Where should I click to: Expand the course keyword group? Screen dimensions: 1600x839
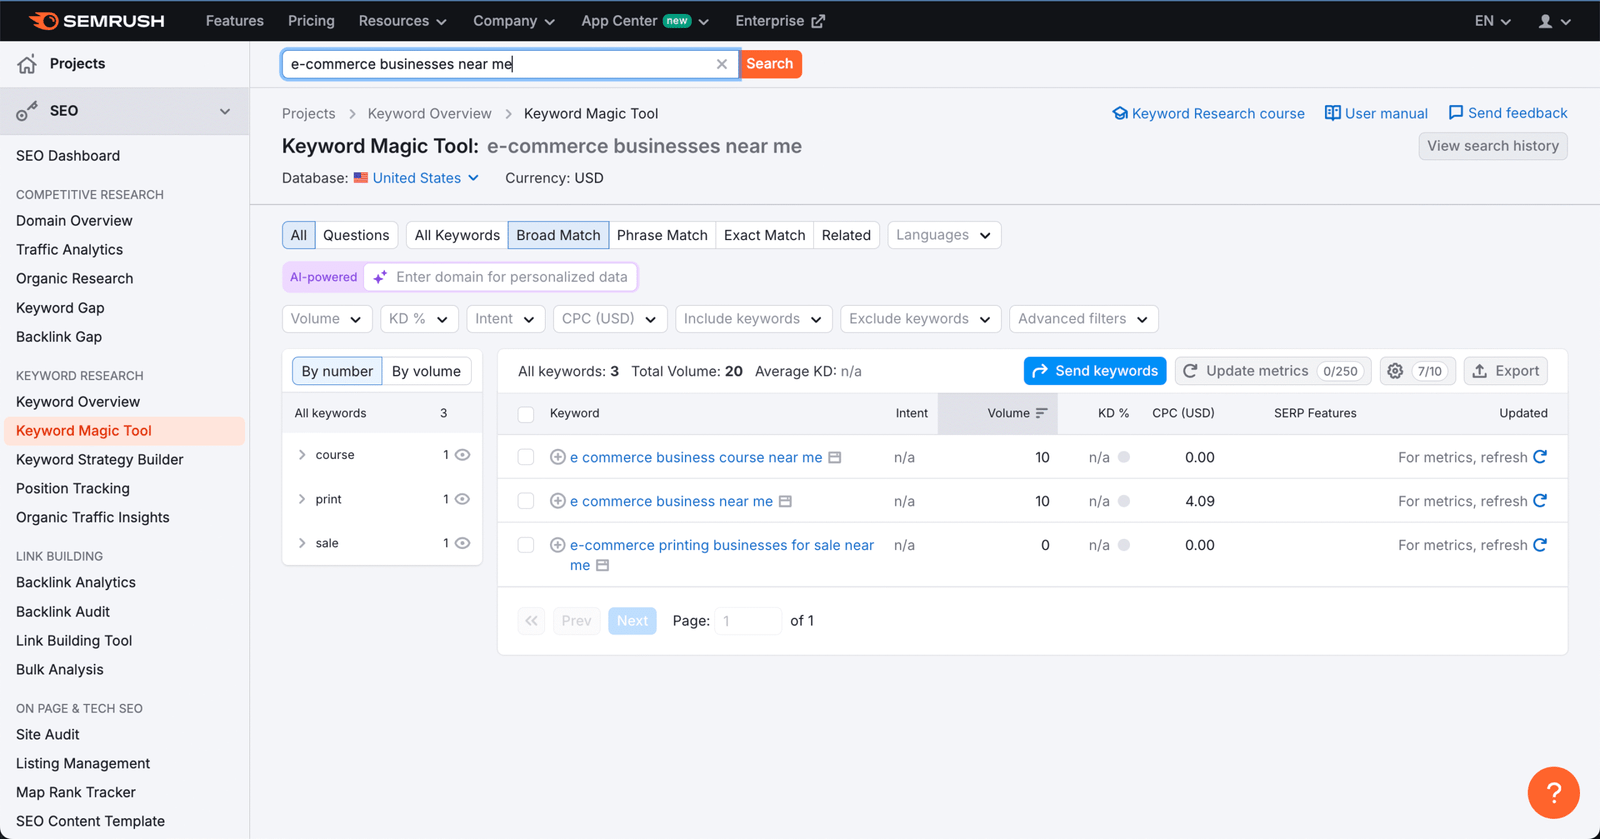click(x=302, y=455)
